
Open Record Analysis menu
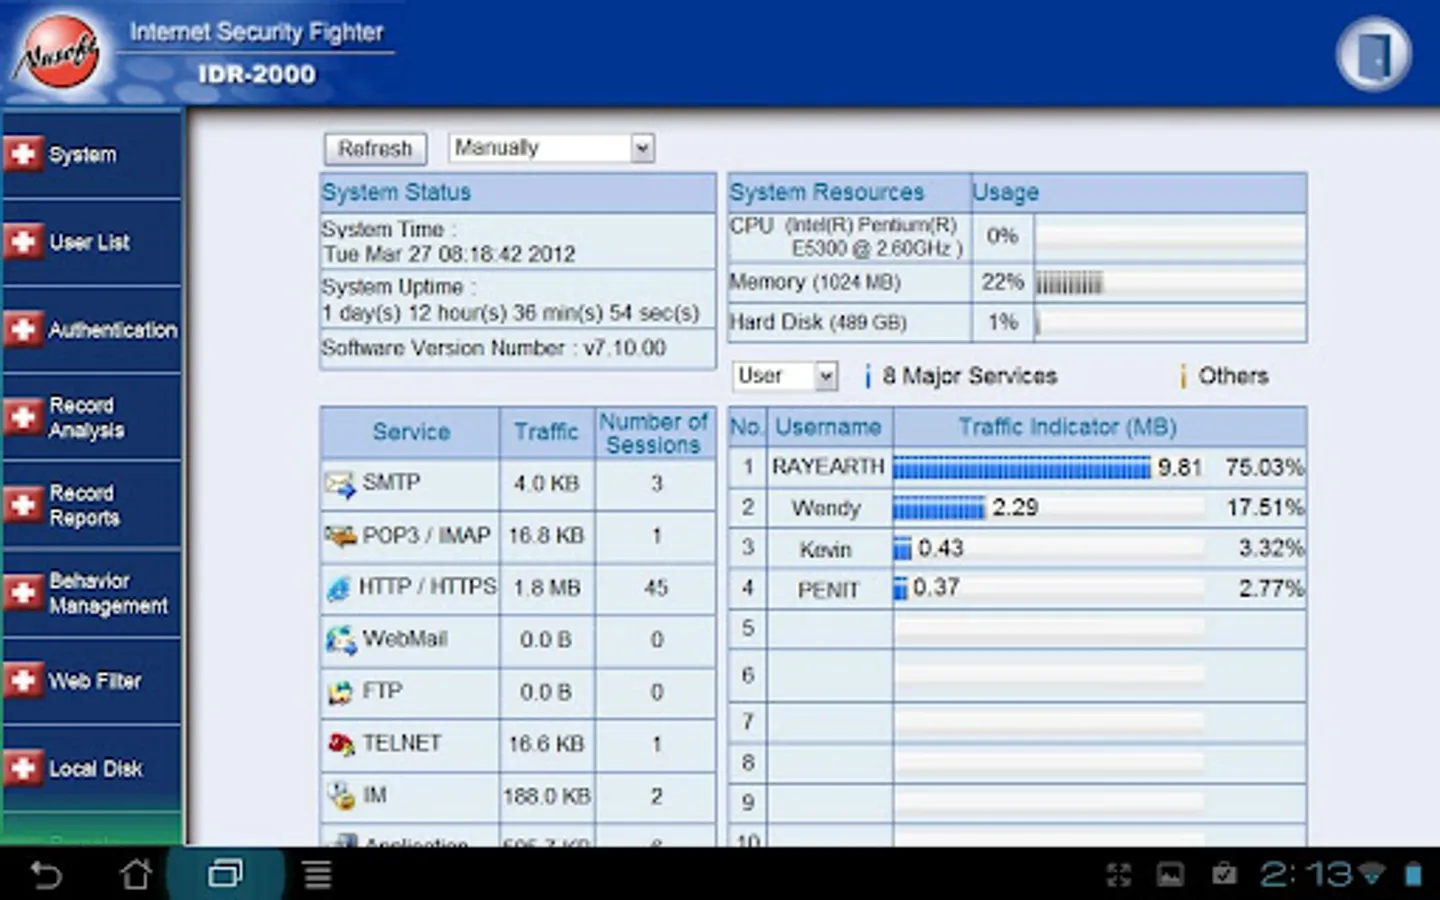86,418
